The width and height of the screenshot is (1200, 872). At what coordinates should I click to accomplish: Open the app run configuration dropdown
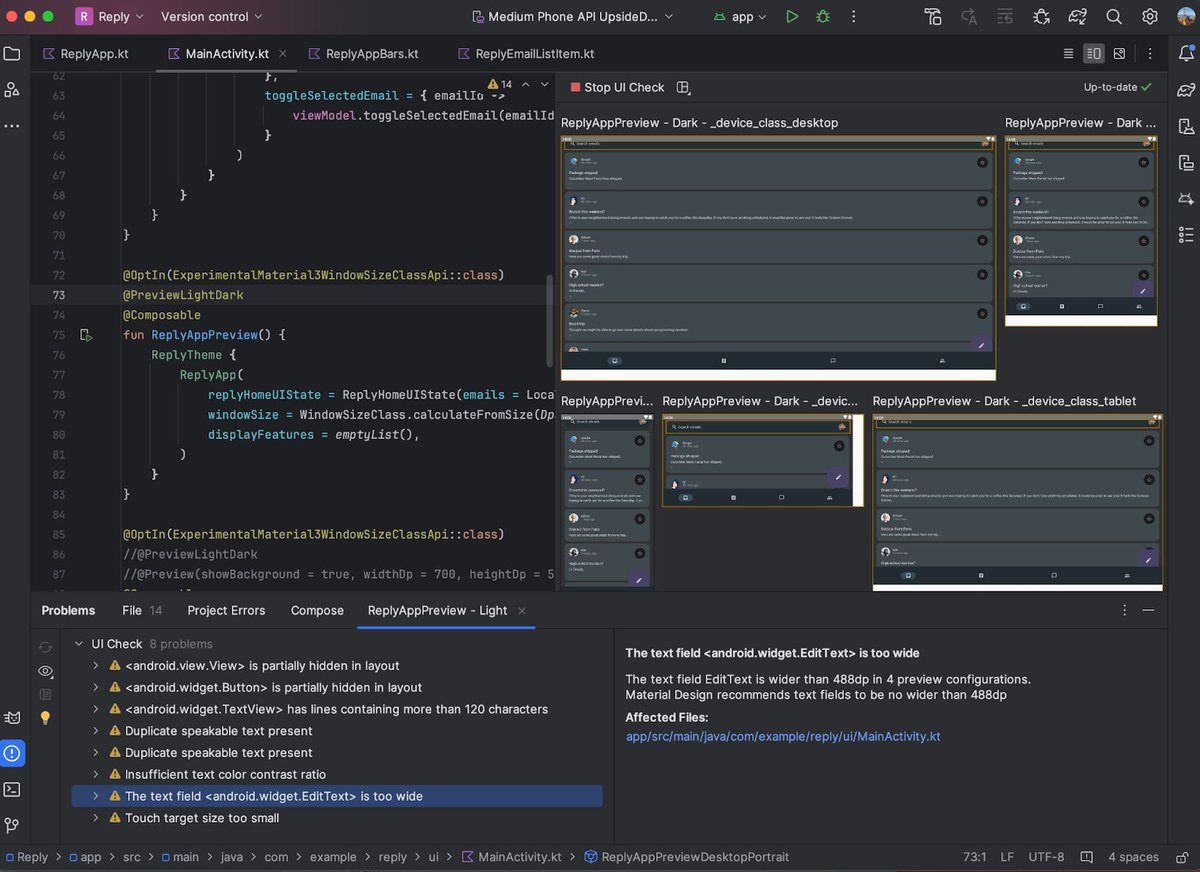tap(741, 17)
